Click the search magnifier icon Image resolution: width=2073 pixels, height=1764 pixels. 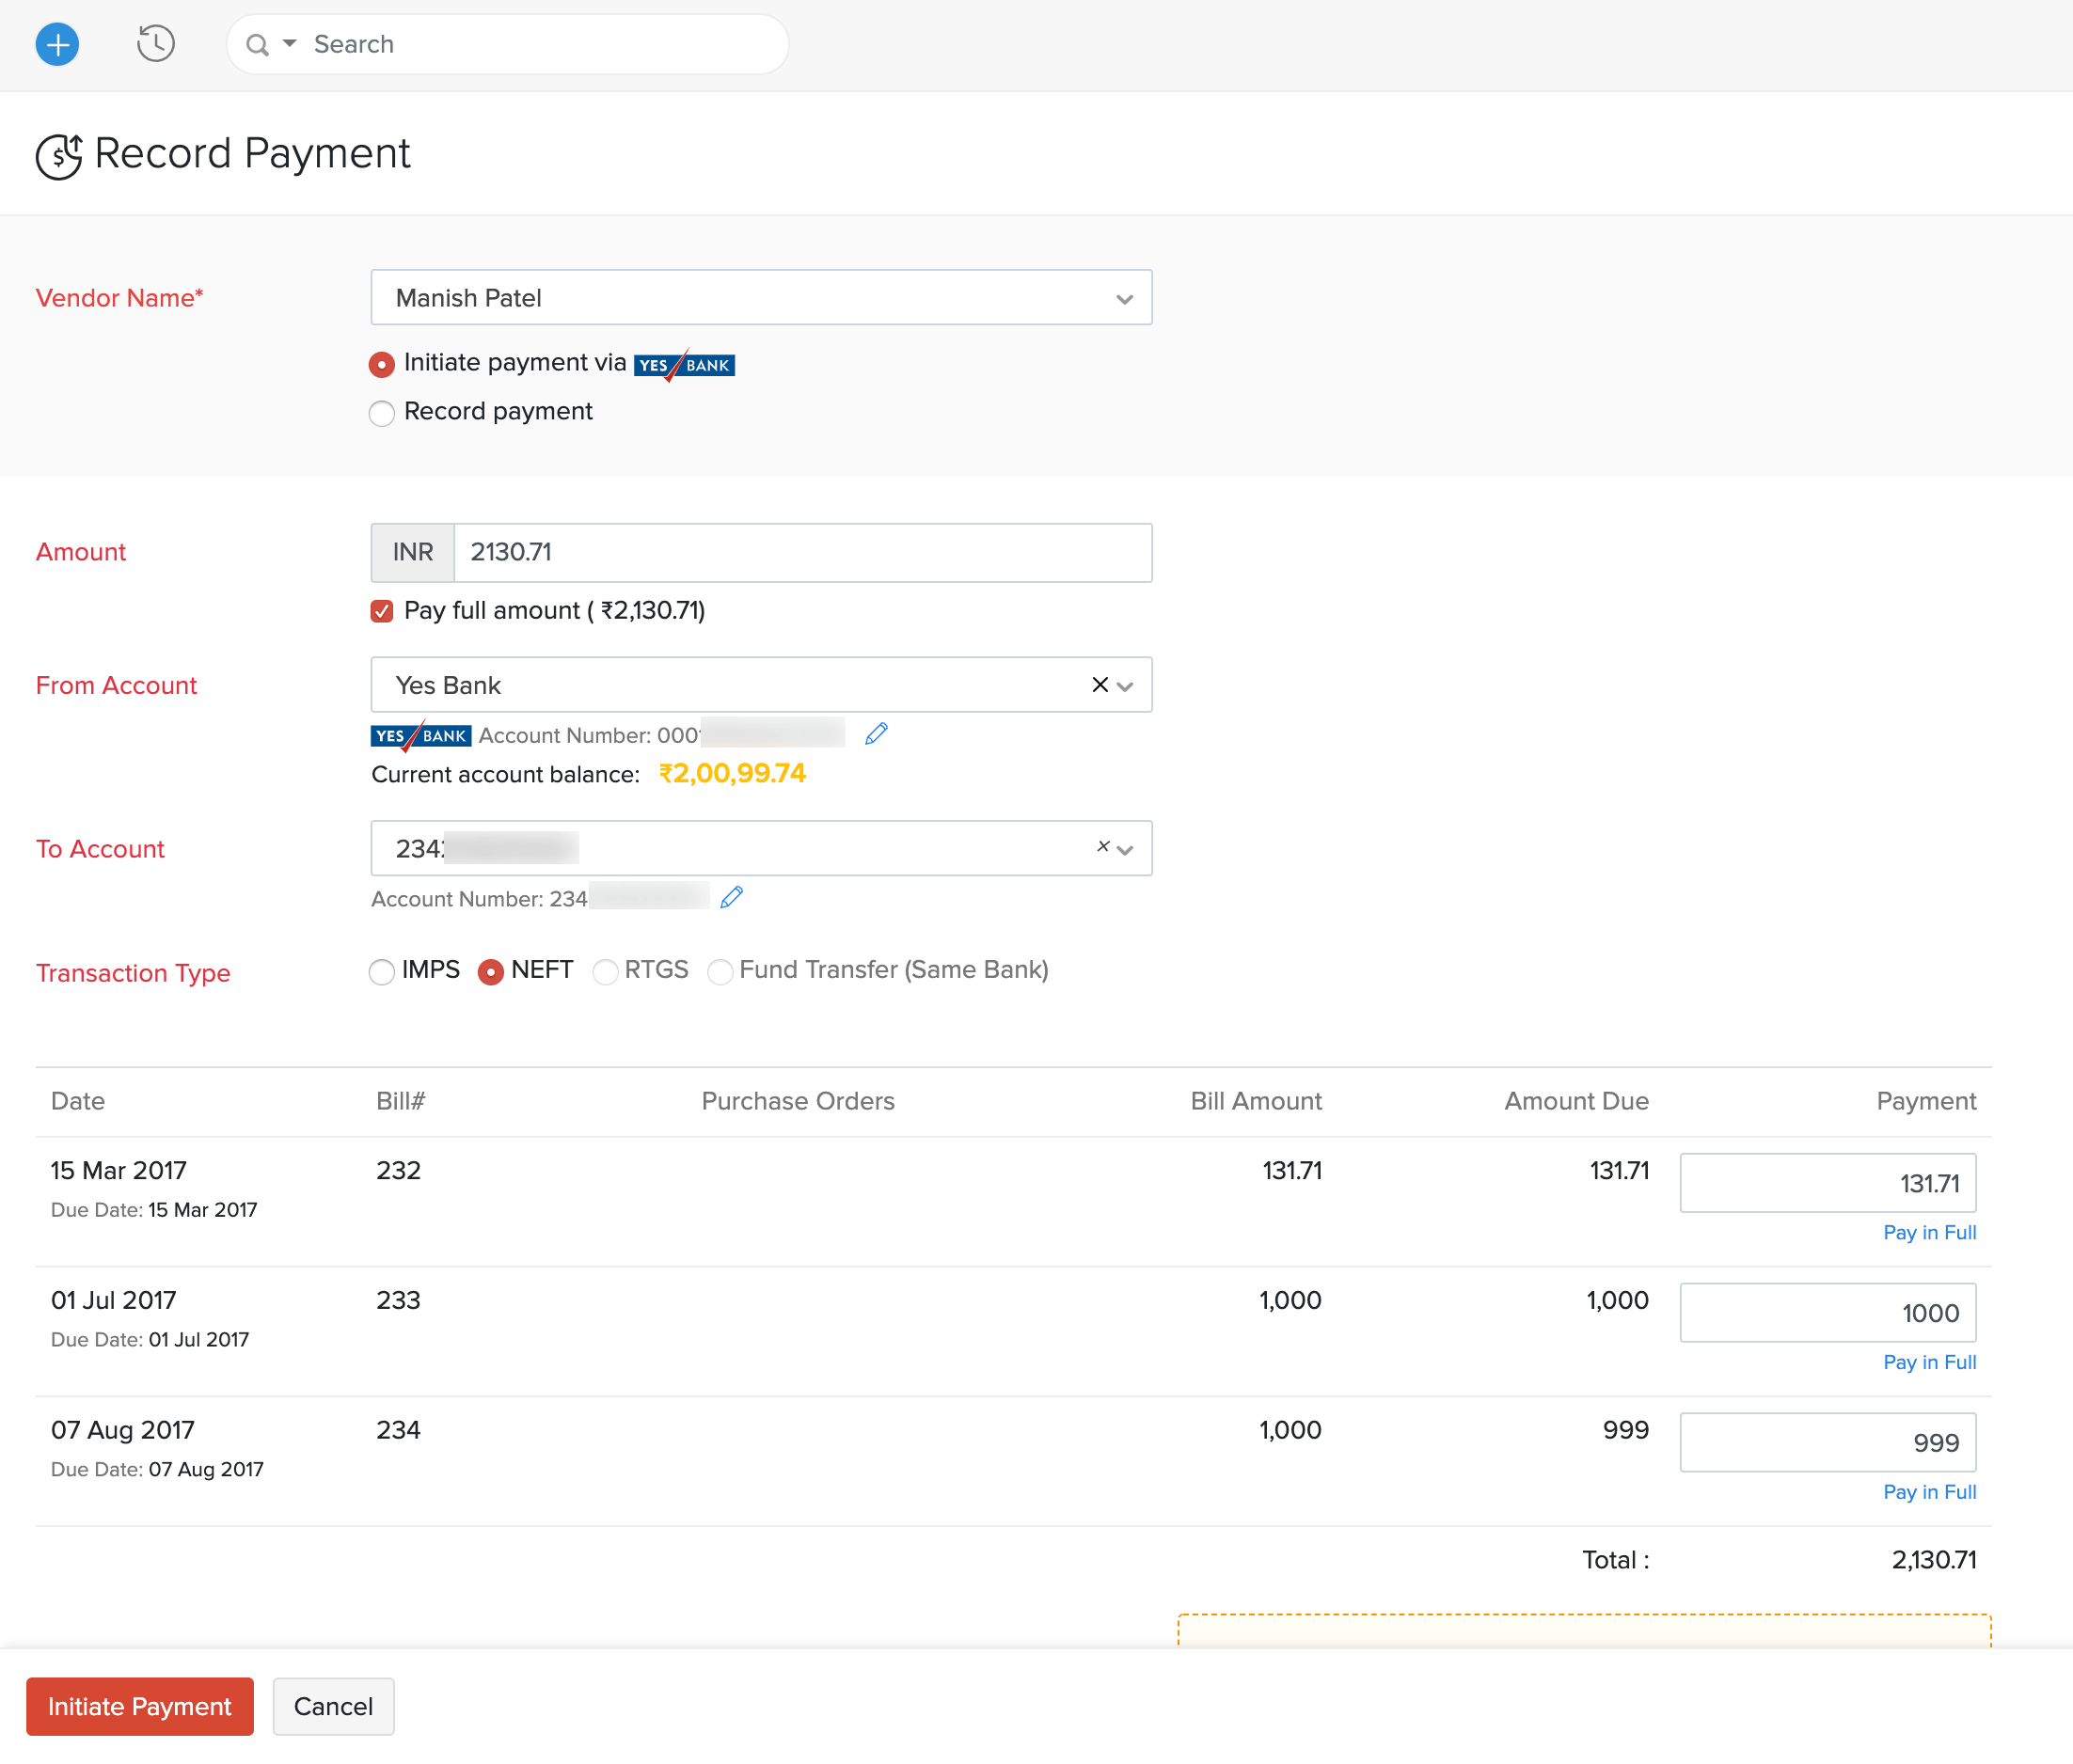(x=260, y=44)
